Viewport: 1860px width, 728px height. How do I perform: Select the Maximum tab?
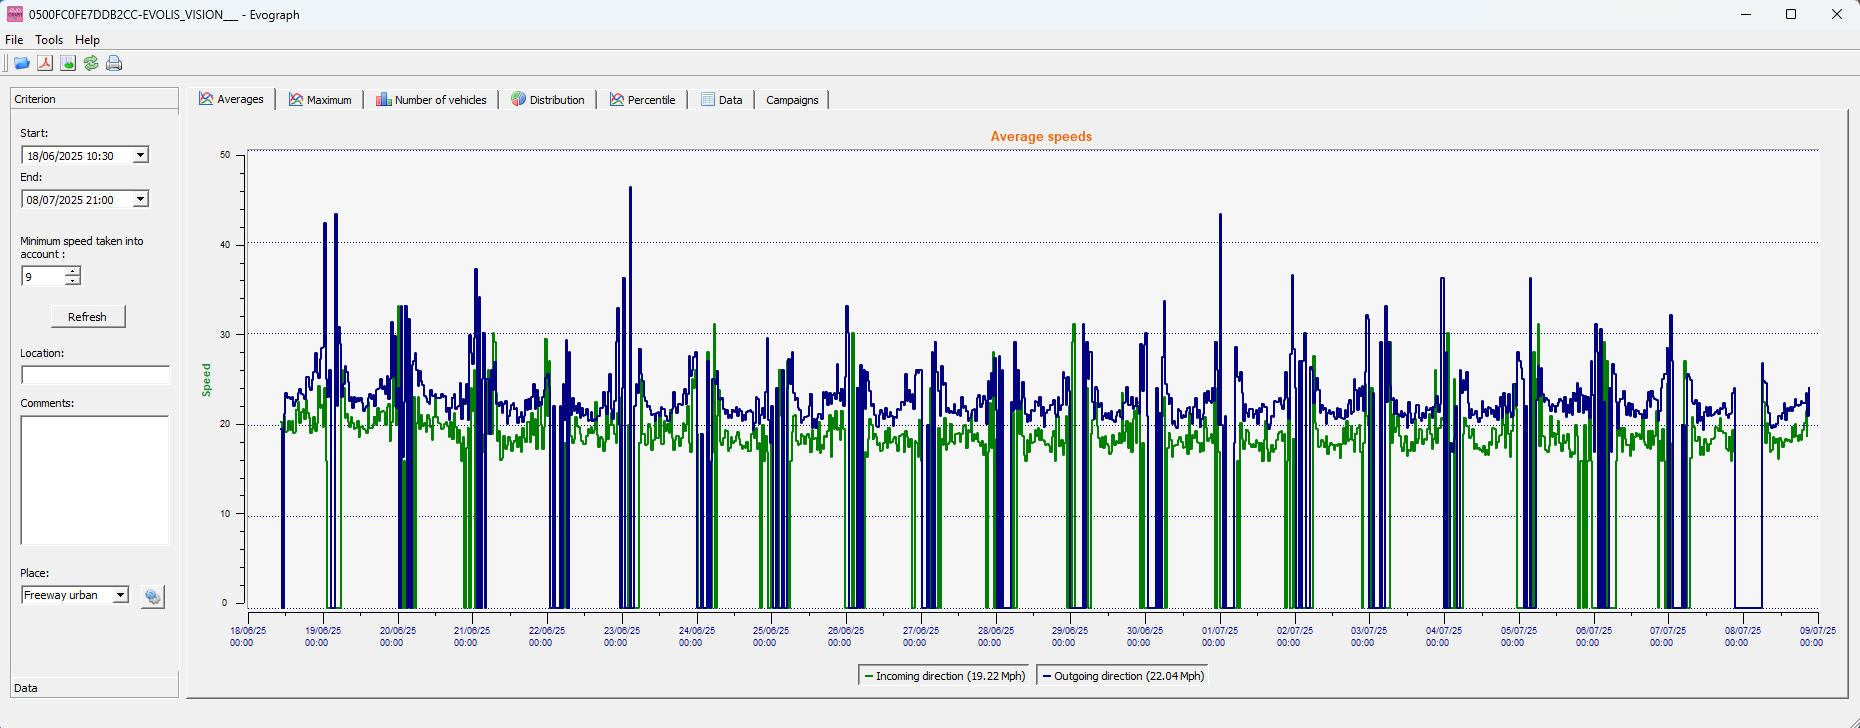(x=320, y=100)
